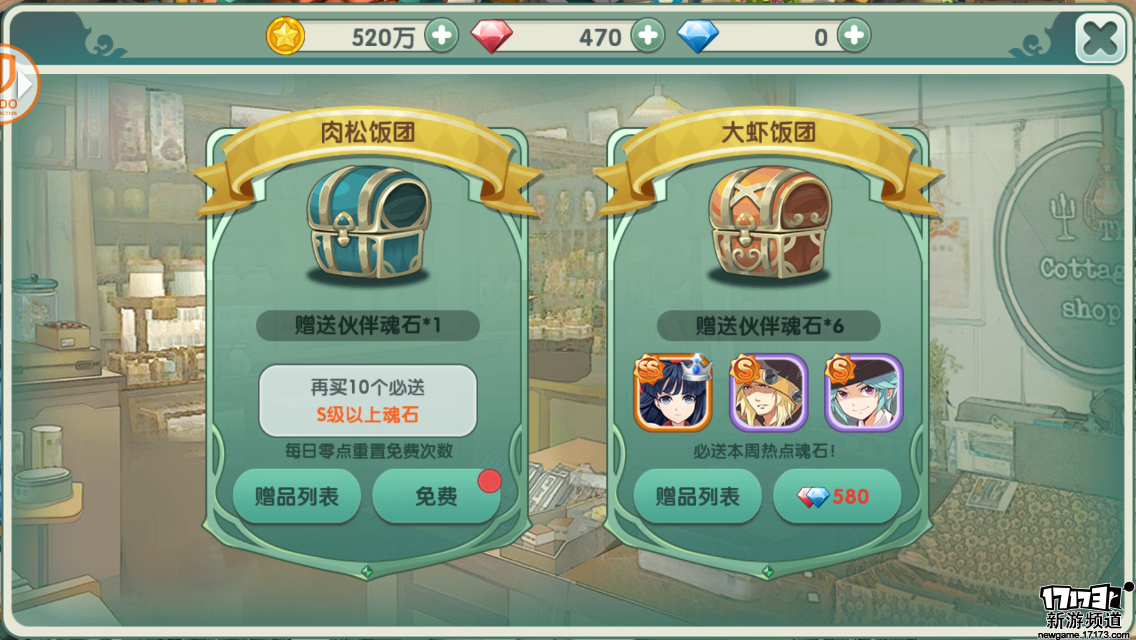This screenshot has height=640, width=1136.
Task: Open the teal 肉松饭团 treasure chest
Action: point(368,223)
